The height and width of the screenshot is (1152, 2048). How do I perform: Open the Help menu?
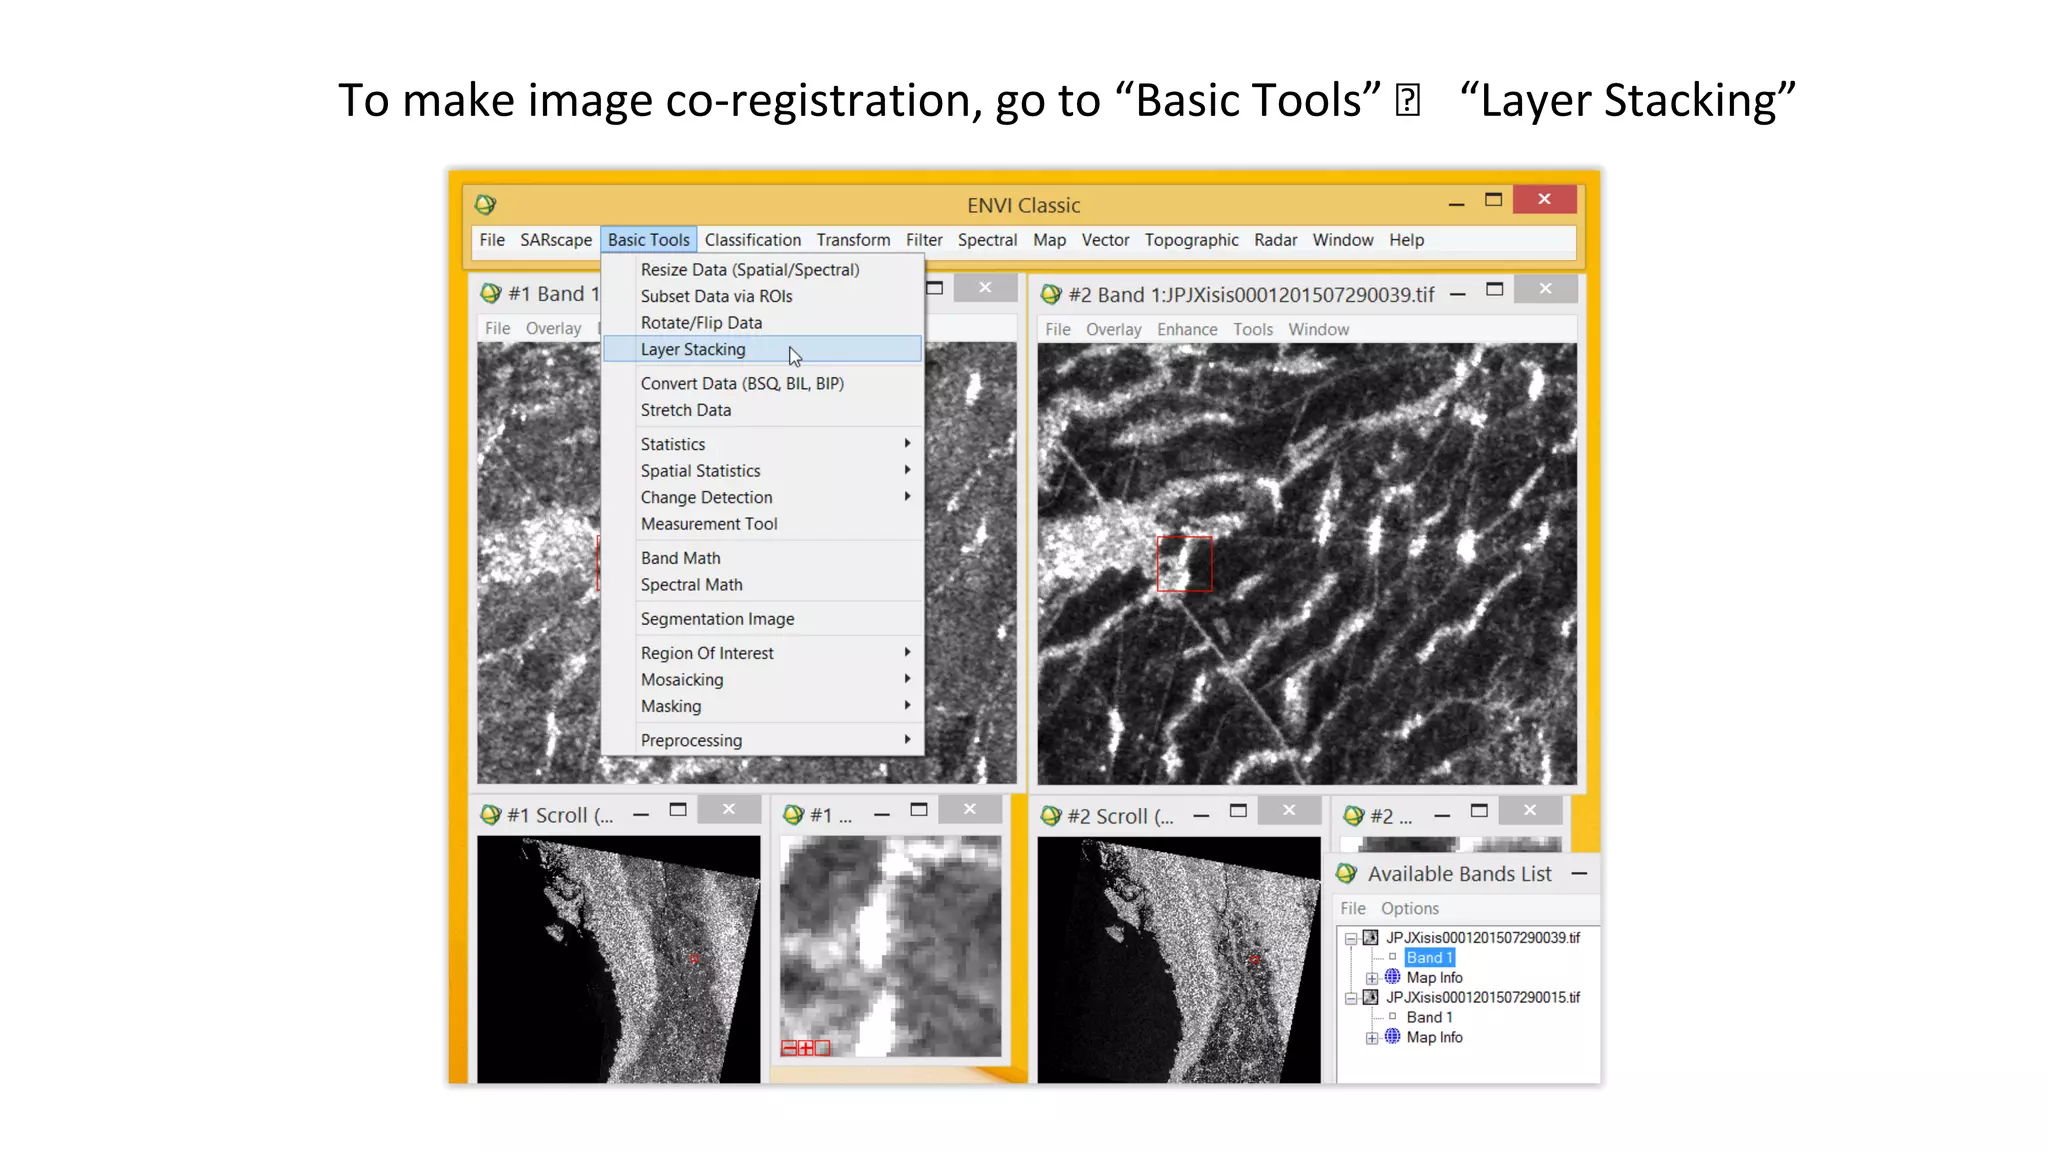[x=1406, y=240]
